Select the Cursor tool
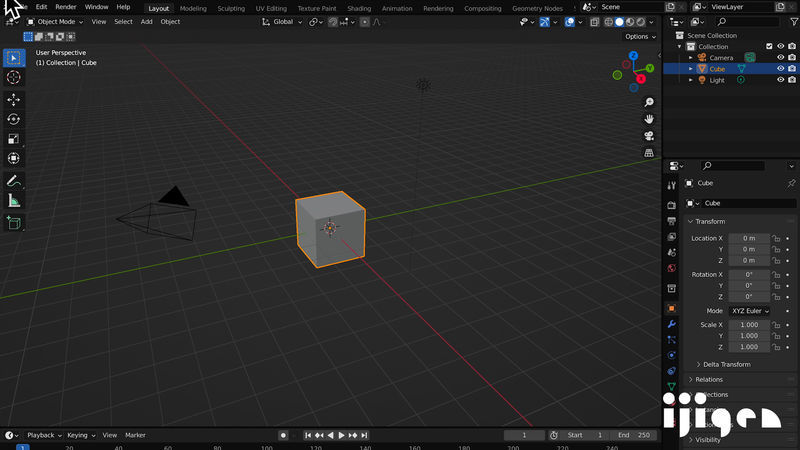 [x=14, y=77]
